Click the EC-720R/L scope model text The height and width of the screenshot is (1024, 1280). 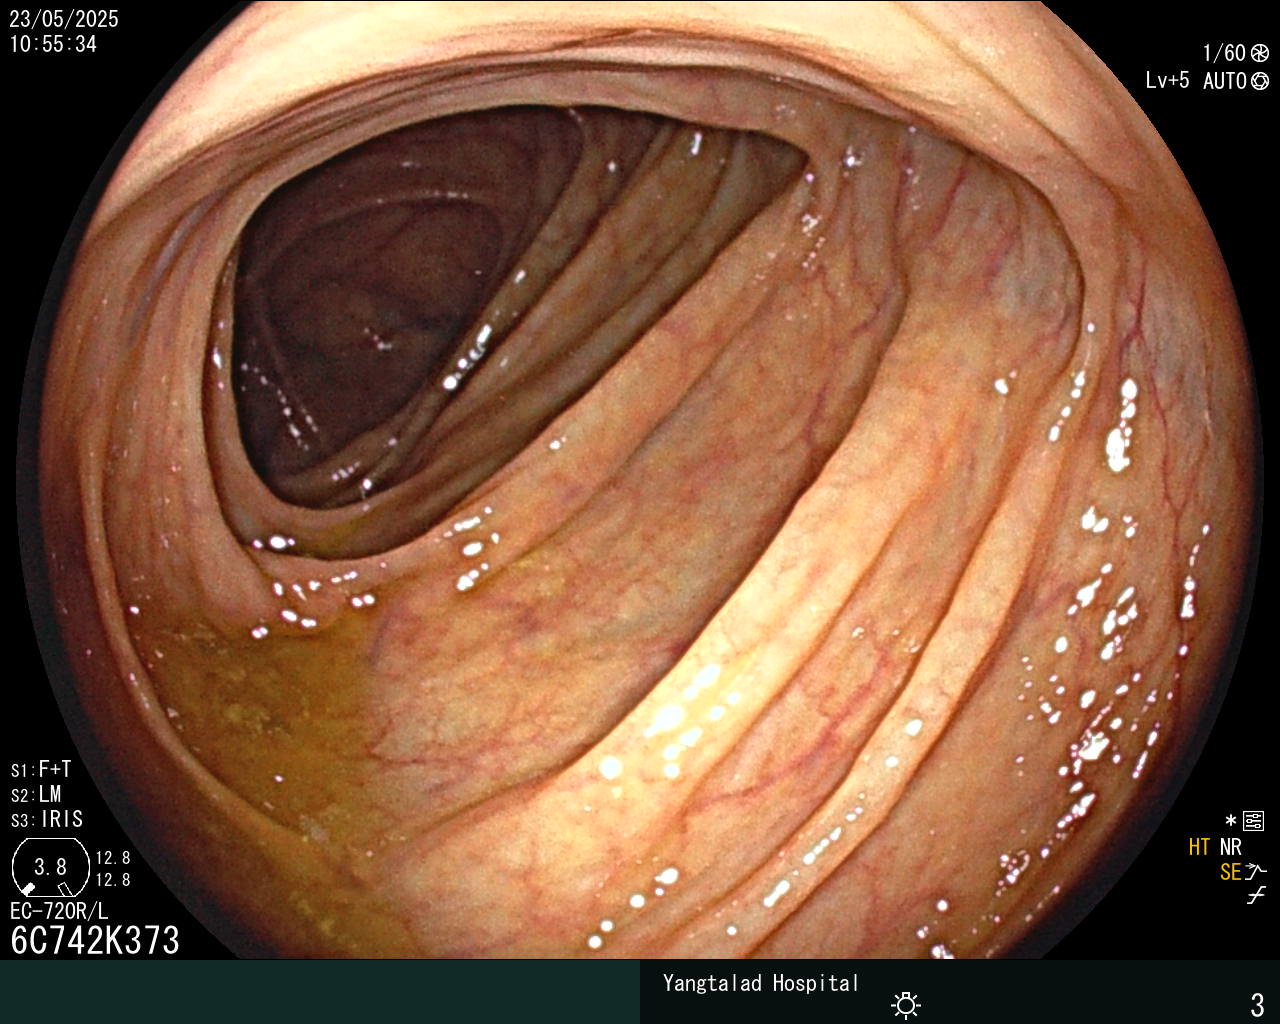pyautogui.click(x=59, y=912)
